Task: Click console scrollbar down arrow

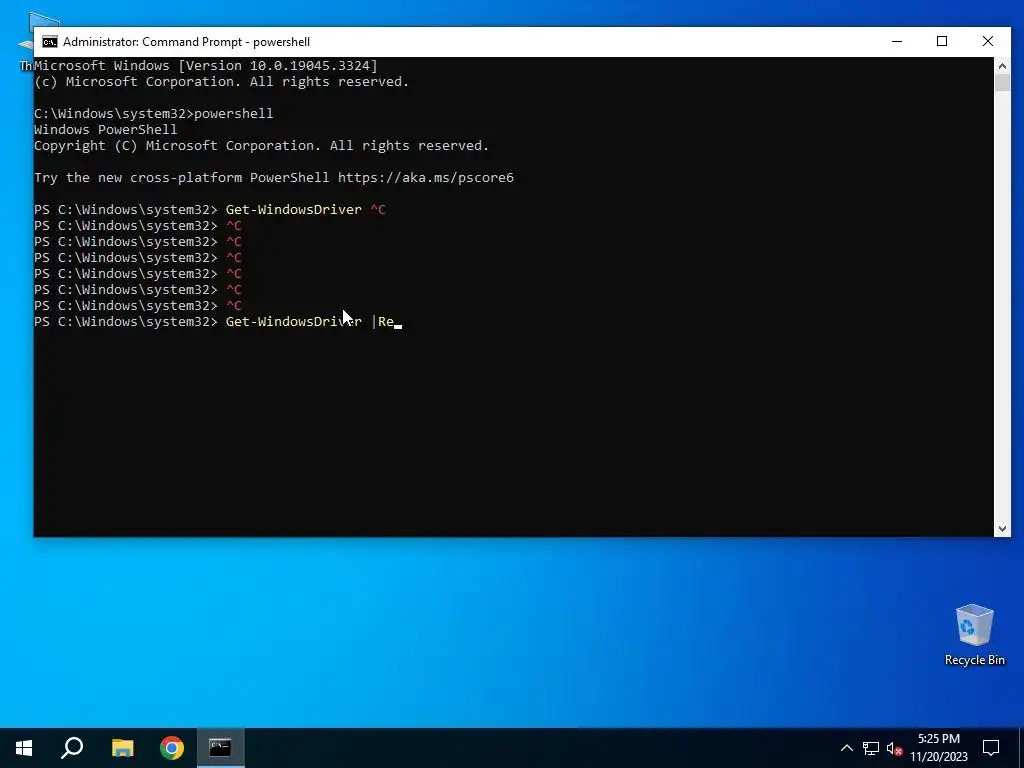Action: (1002, 529)
